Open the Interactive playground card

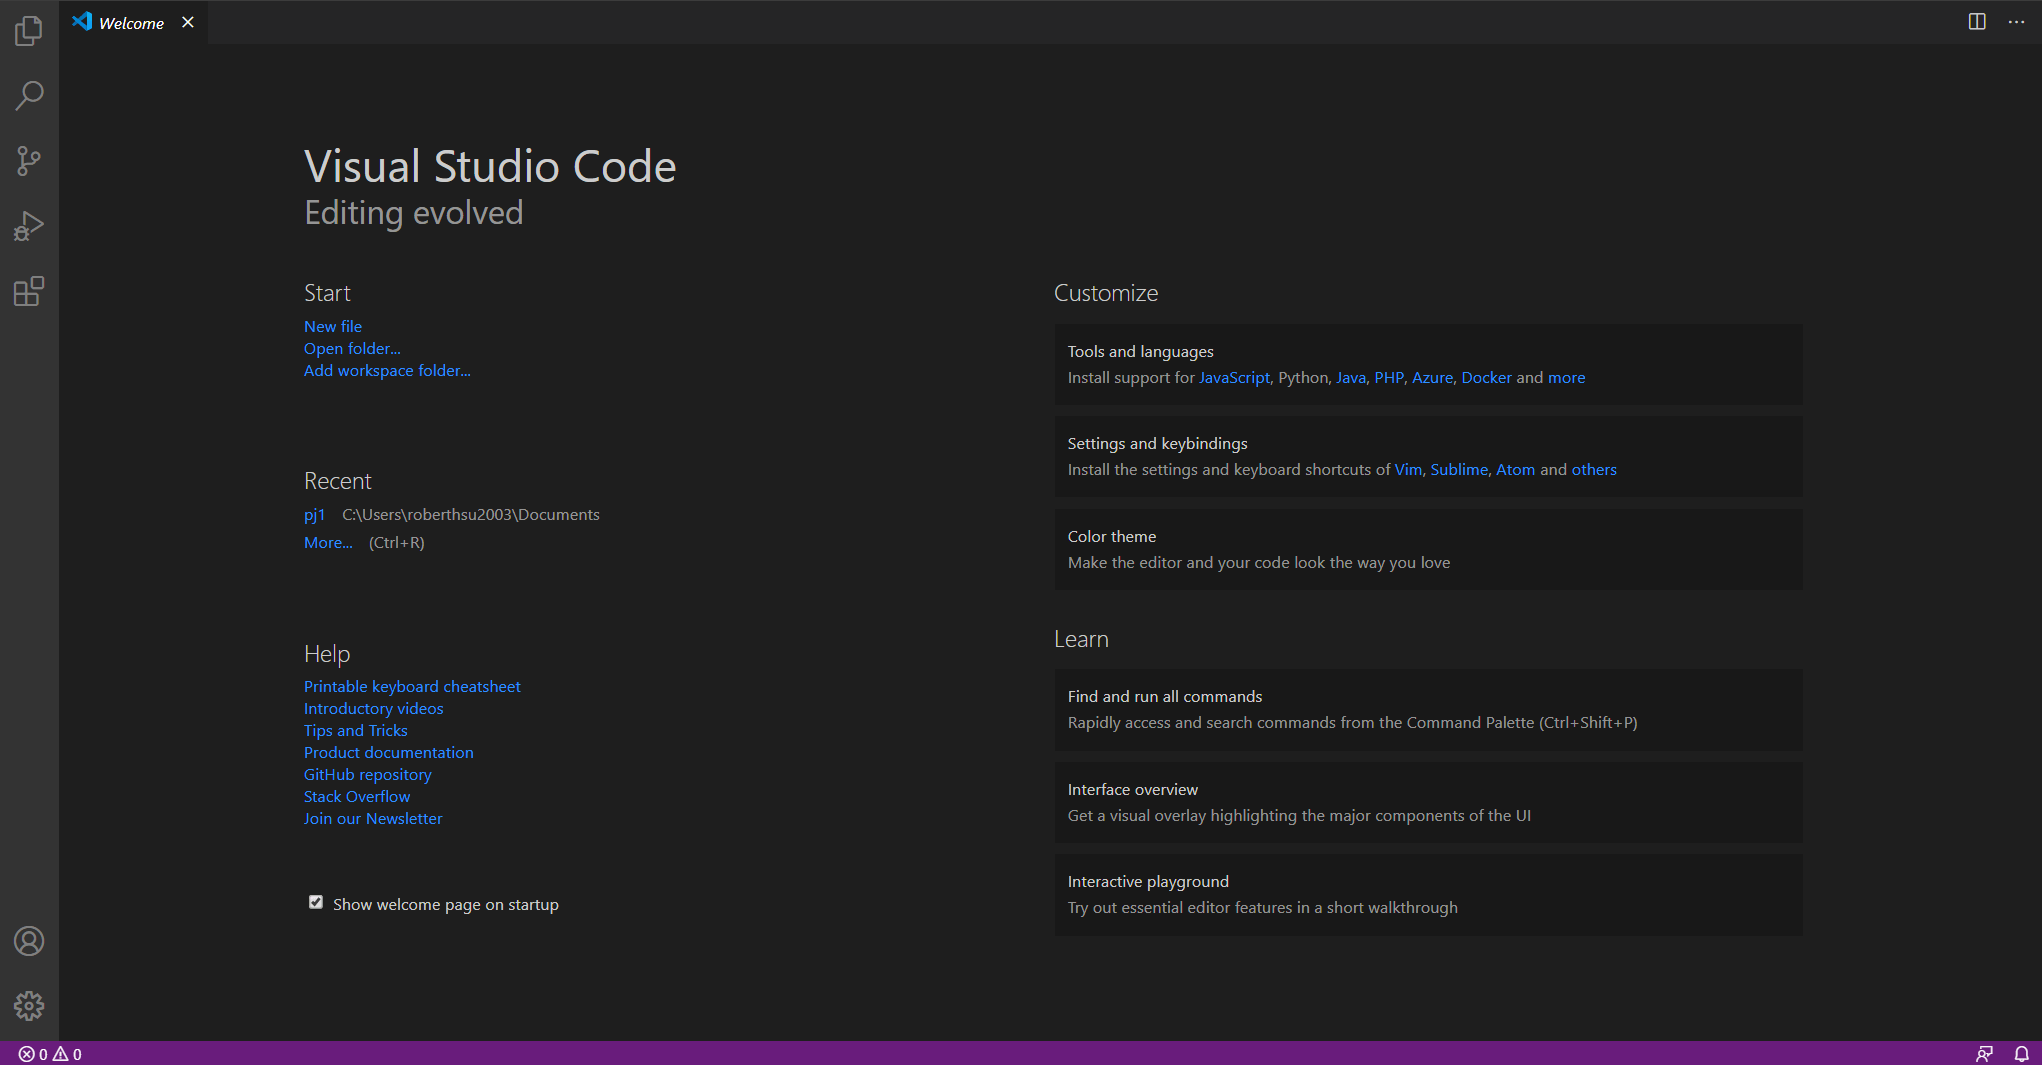1428,894
